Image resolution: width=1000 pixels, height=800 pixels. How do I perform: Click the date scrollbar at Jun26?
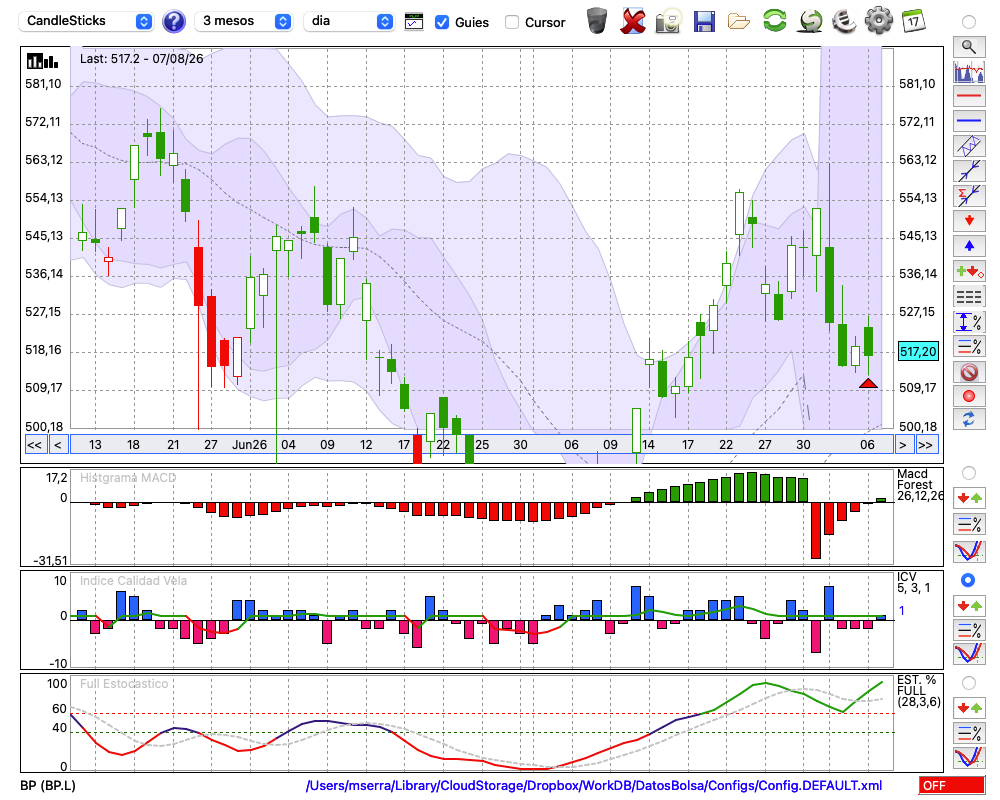pyautogui.click(x=249, y=445)
